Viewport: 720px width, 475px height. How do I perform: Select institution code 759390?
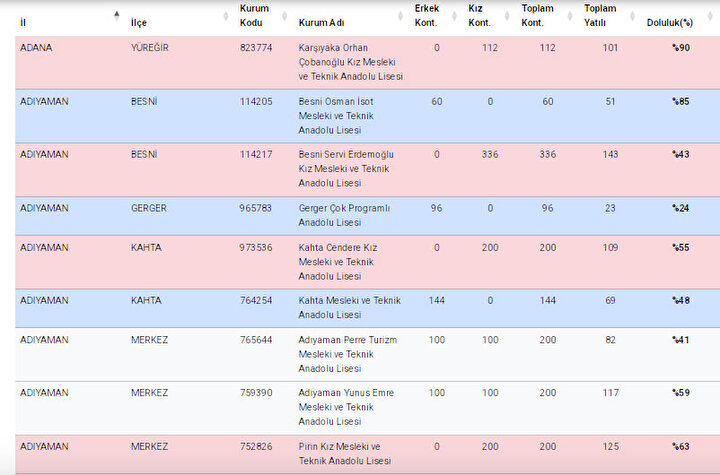click(x=256, y=393)
